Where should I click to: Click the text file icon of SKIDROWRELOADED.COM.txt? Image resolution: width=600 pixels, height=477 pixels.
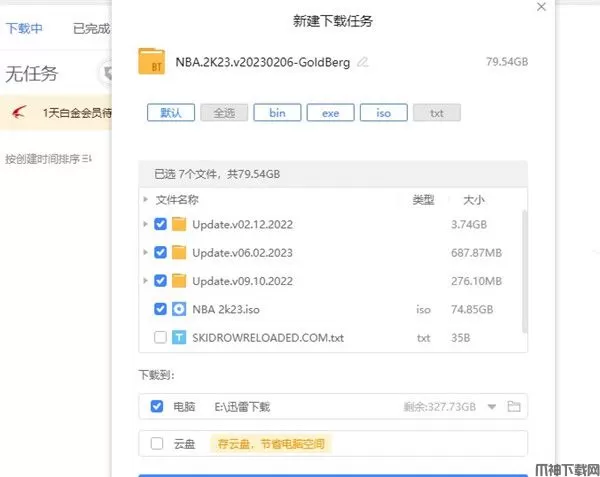point(179,337)
